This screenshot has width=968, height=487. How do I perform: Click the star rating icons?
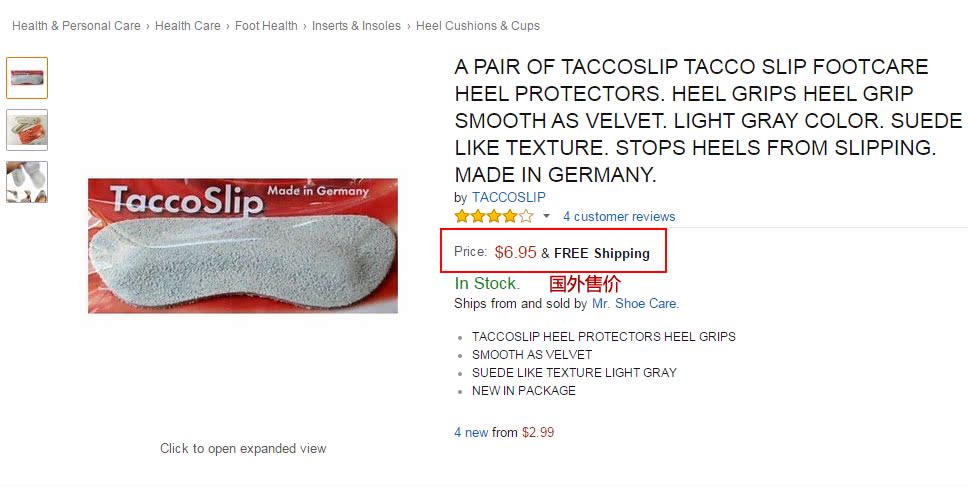tap(493, 216)
